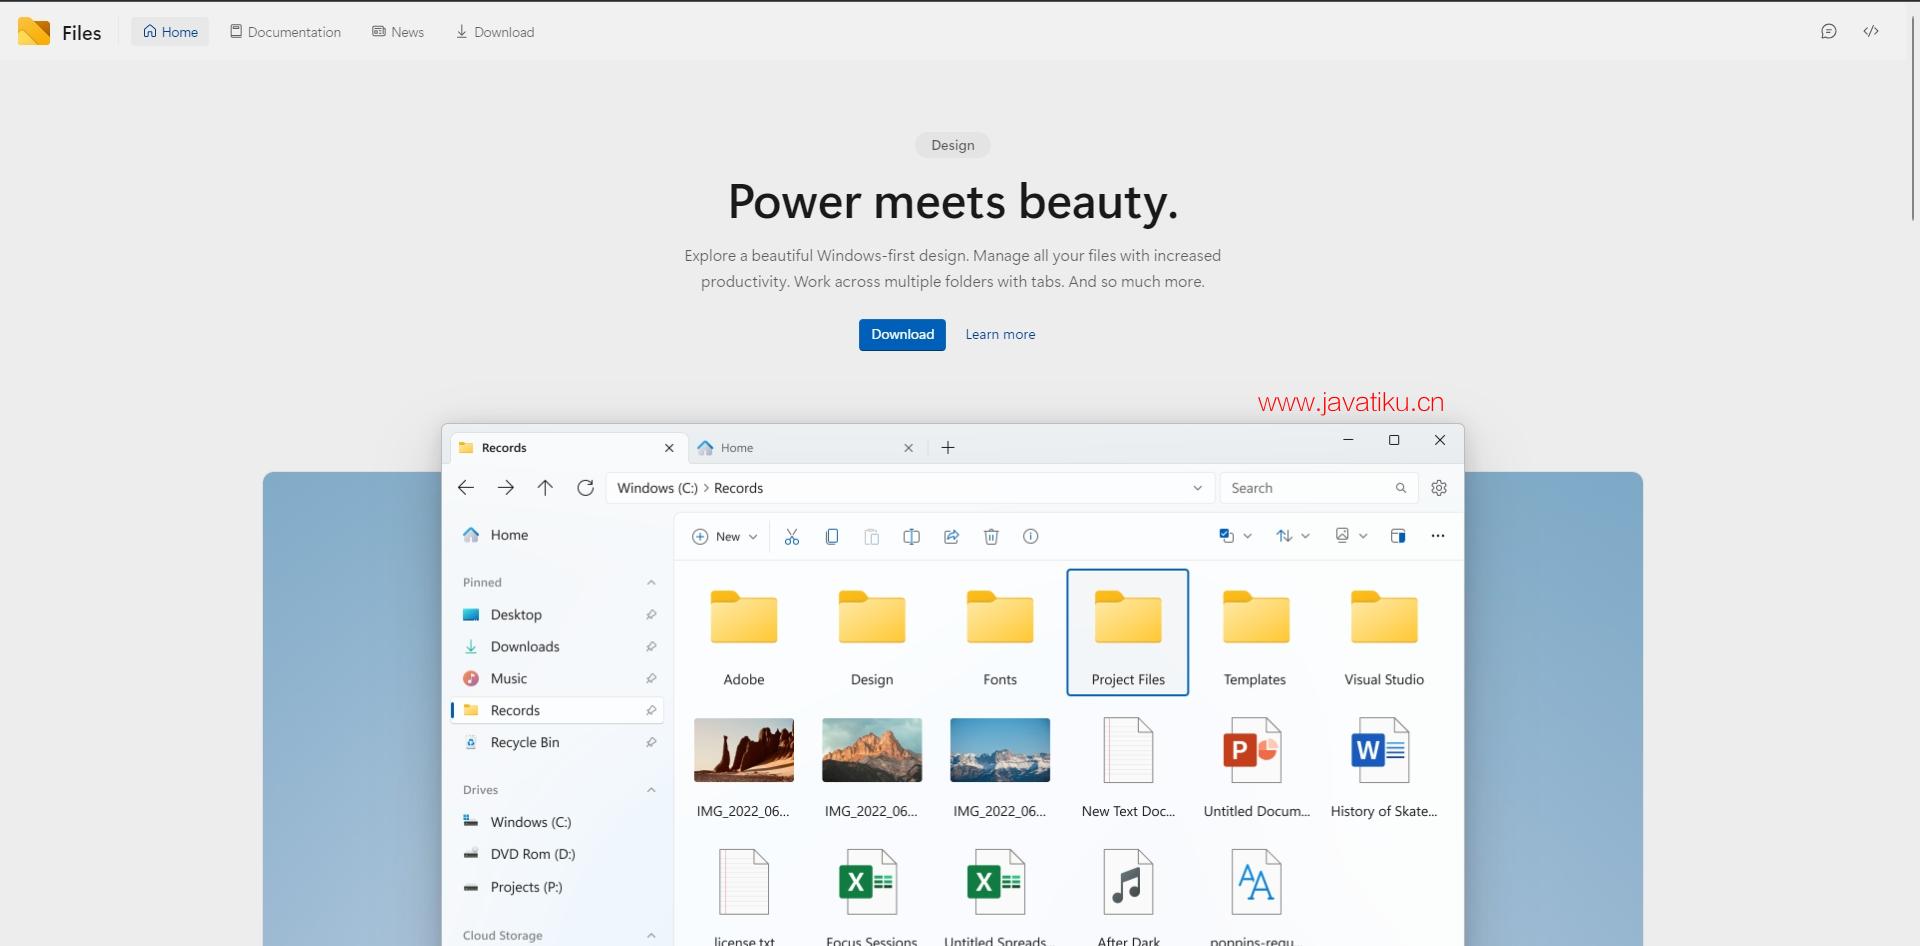Select the Templates folder
This screenshot has width=1920, height=946.
pos(1256,633)
